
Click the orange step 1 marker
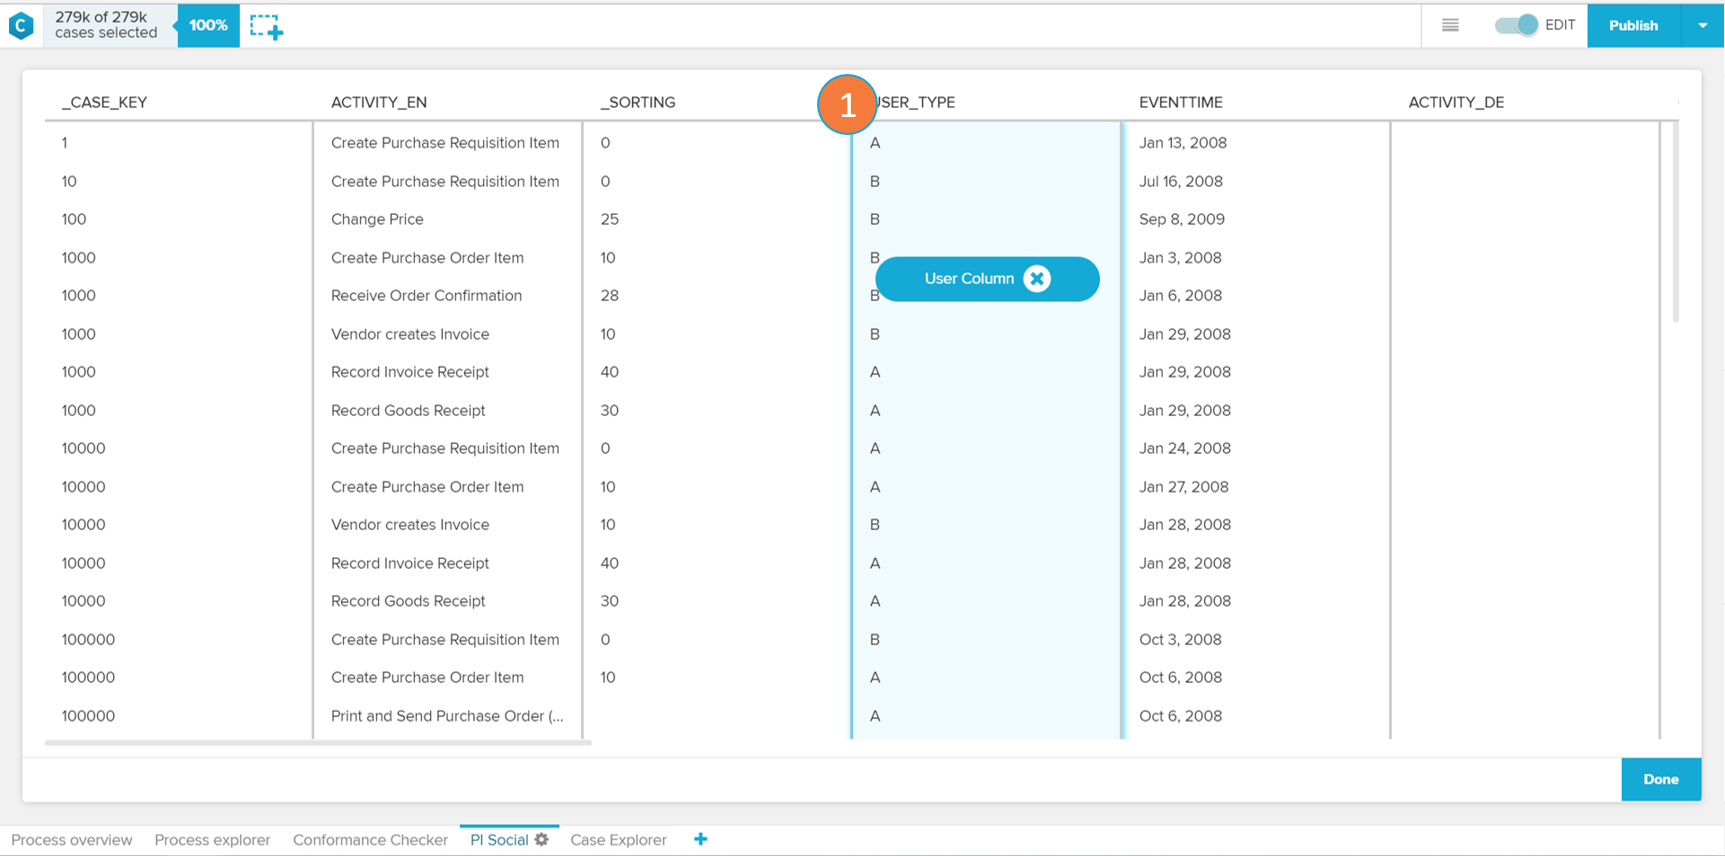click(847, 104)
